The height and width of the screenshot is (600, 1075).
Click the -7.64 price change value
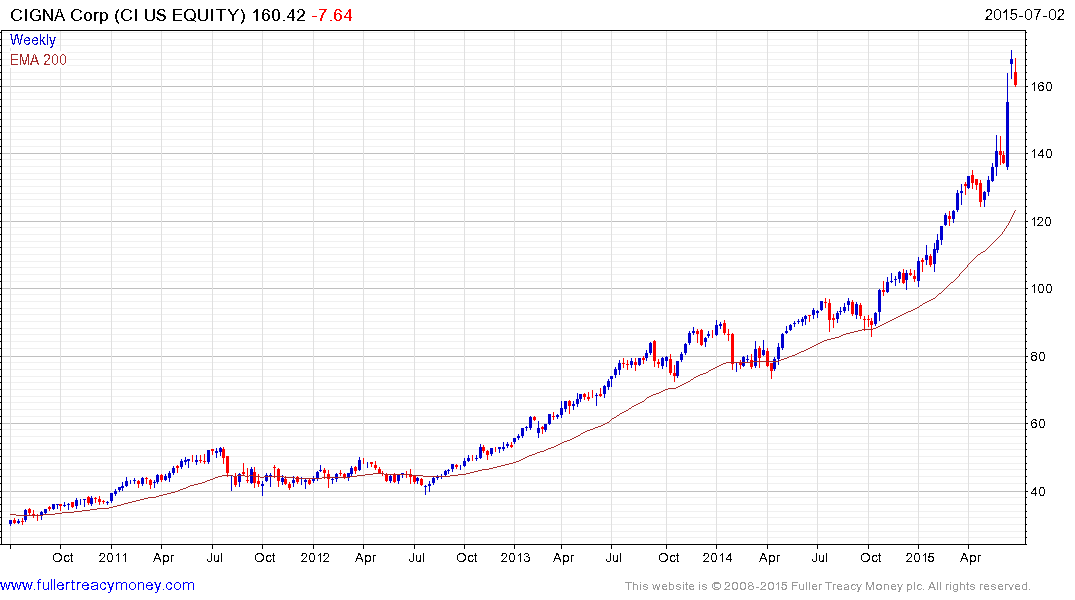click(x=332, y=15)
